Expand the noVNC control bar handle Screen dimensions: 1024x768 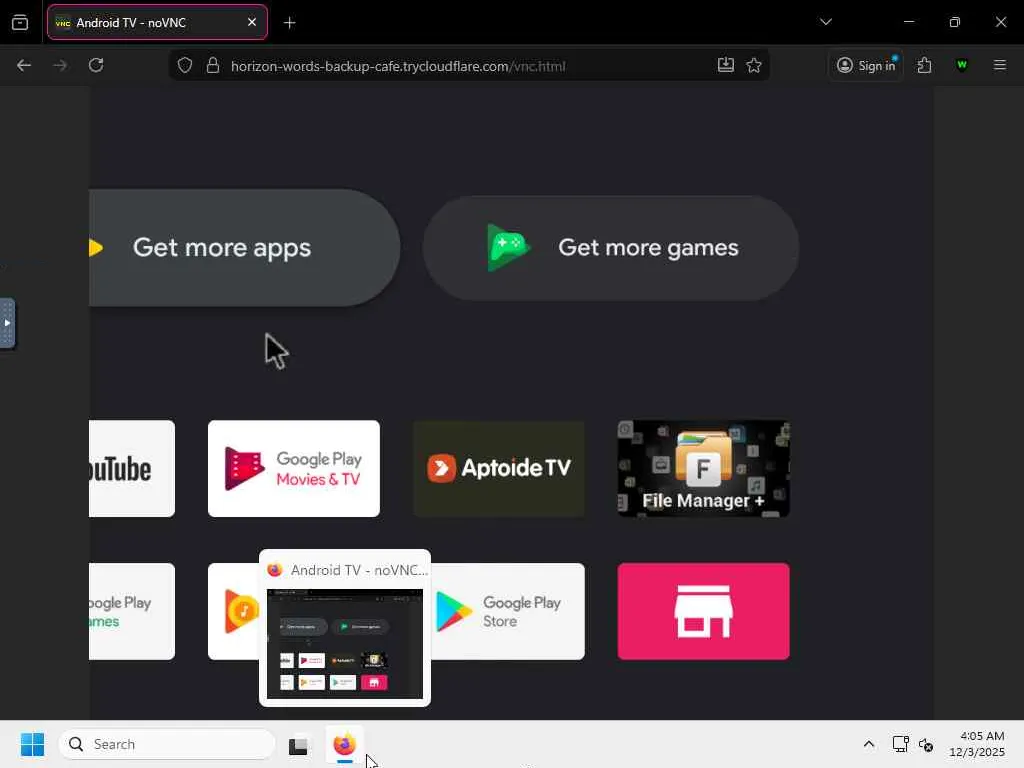[x=7, y=323]
